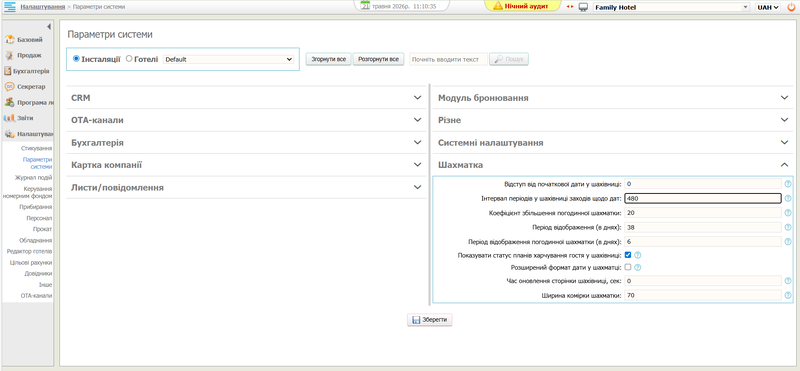Screen dimensions: 800x371
Task: Click help icon for Ширина комірки шахматки
Action: point(788,295)
